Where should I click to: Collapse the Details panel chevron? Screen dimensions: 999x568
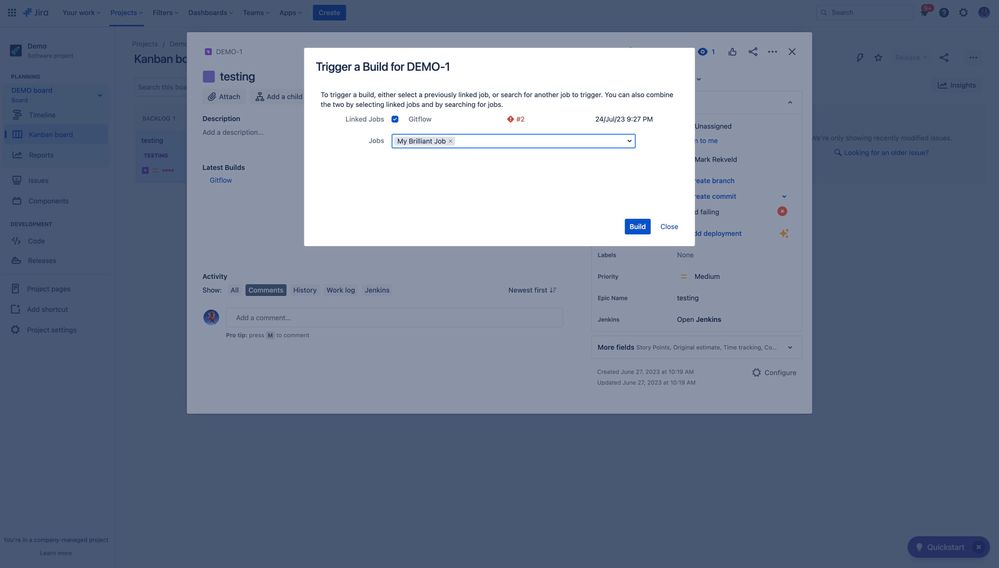click(x=790, y=103)
